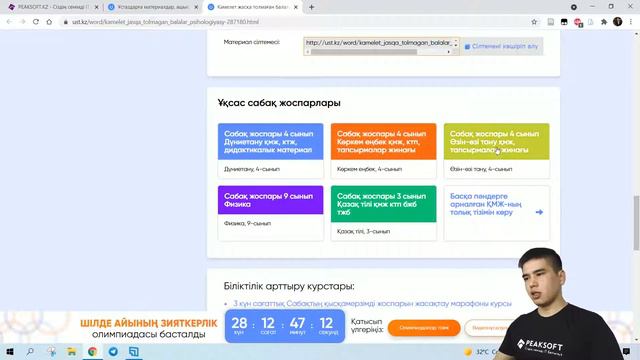Image resolution: width=640 pixels, height=360 pixels.
Task: Click the orange Олимпиадалар тізімі button
Action: [x=424, y=328]
